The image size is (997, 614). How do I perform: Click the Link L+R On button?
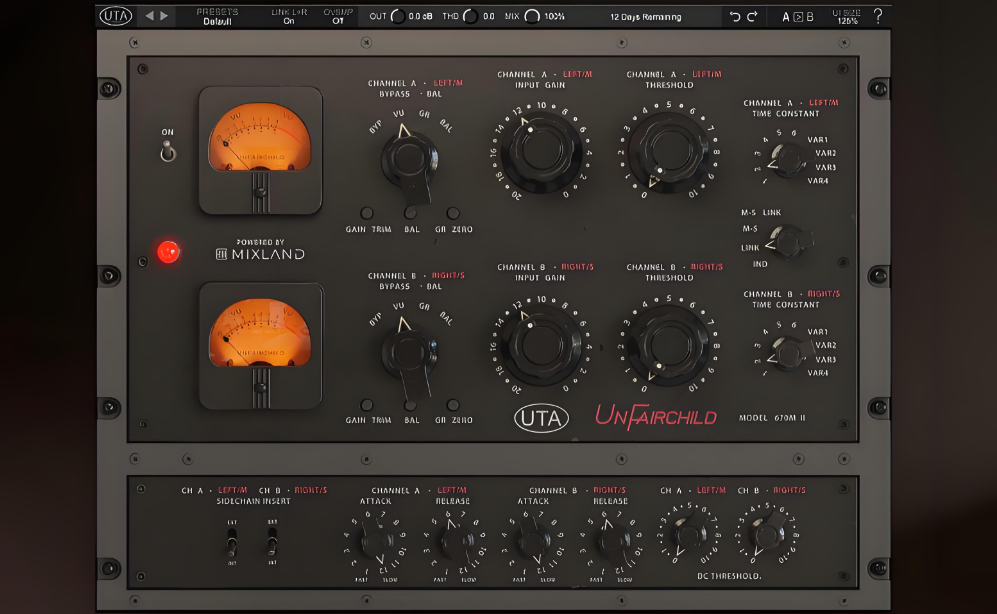(x=289, y=16)
